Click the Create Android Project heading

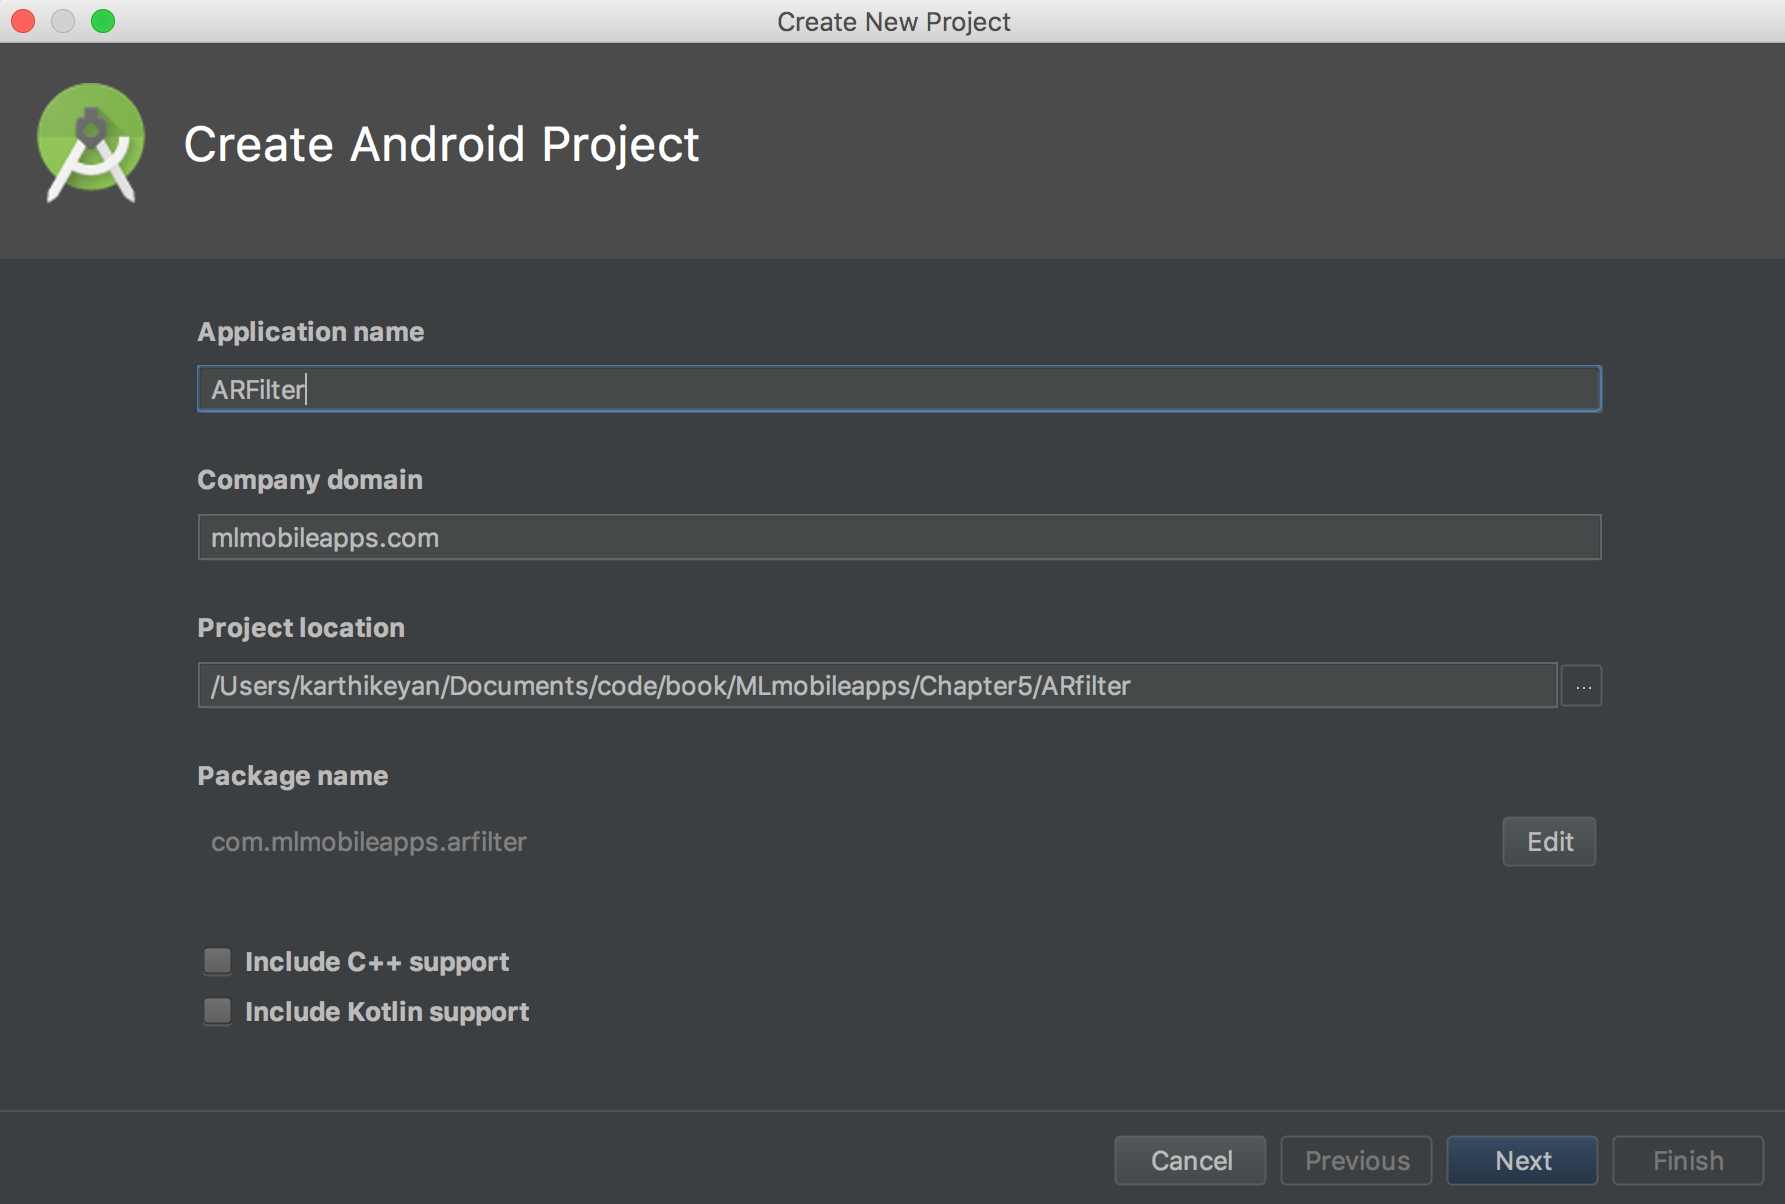[x=442, y=144]
